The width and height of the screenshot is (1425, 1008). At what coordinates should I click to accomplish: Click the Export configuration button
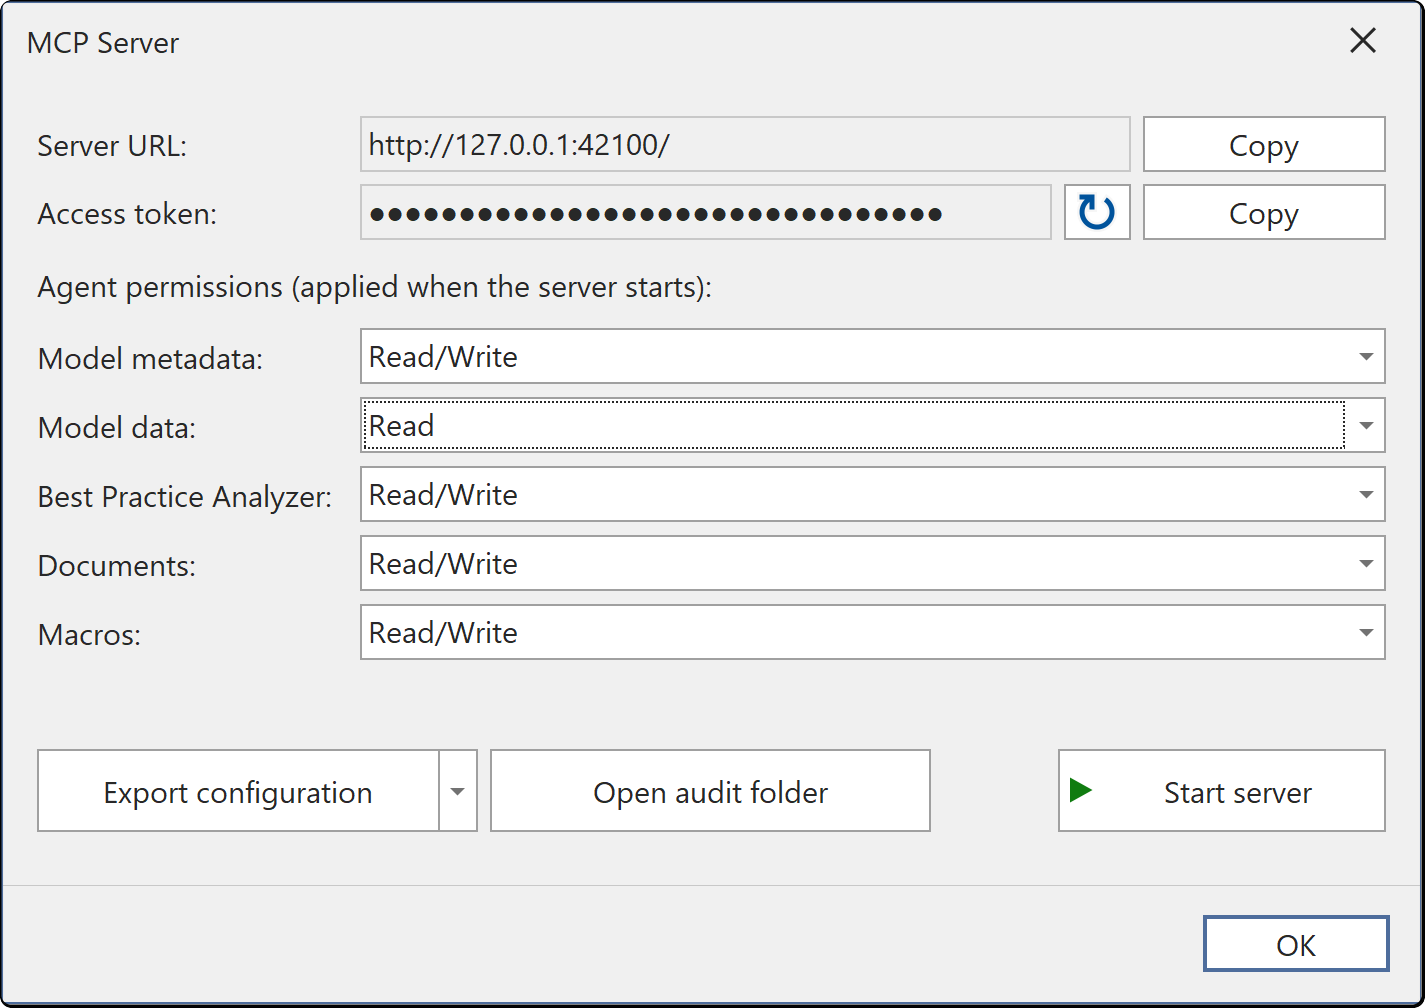click(238, 791)
